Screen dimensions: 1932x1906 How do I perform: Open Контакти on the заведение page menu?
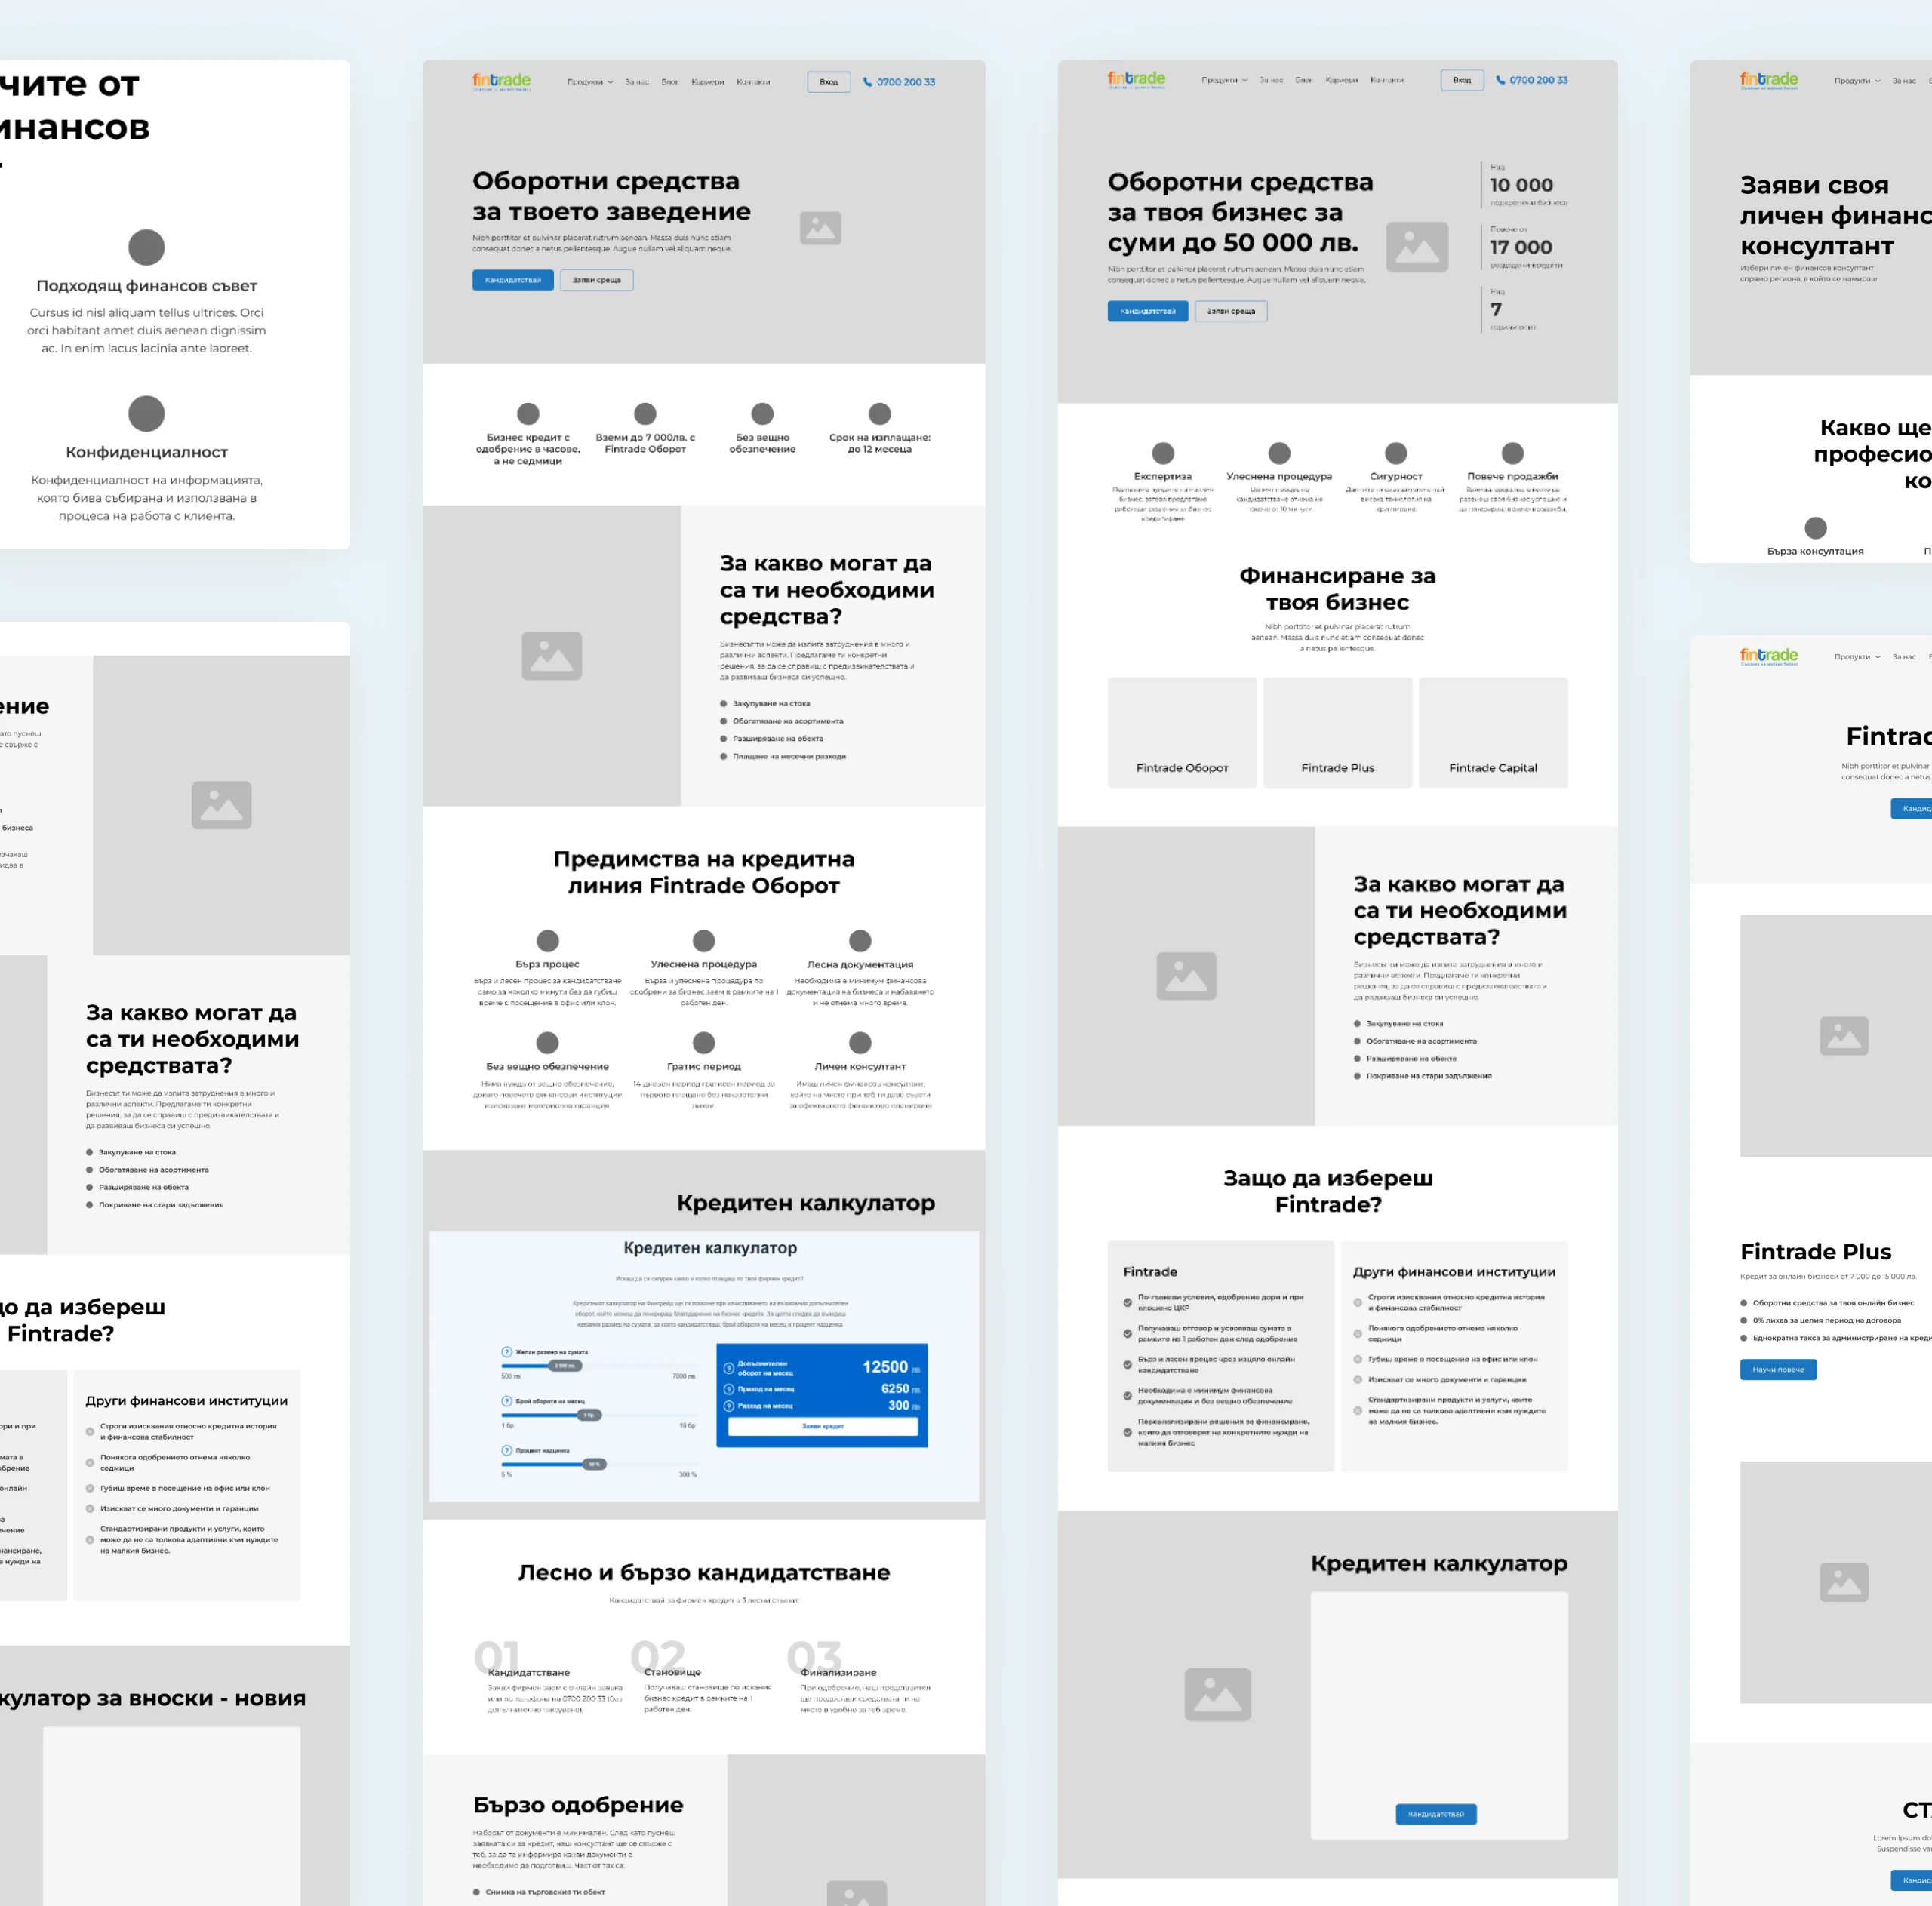754,82
